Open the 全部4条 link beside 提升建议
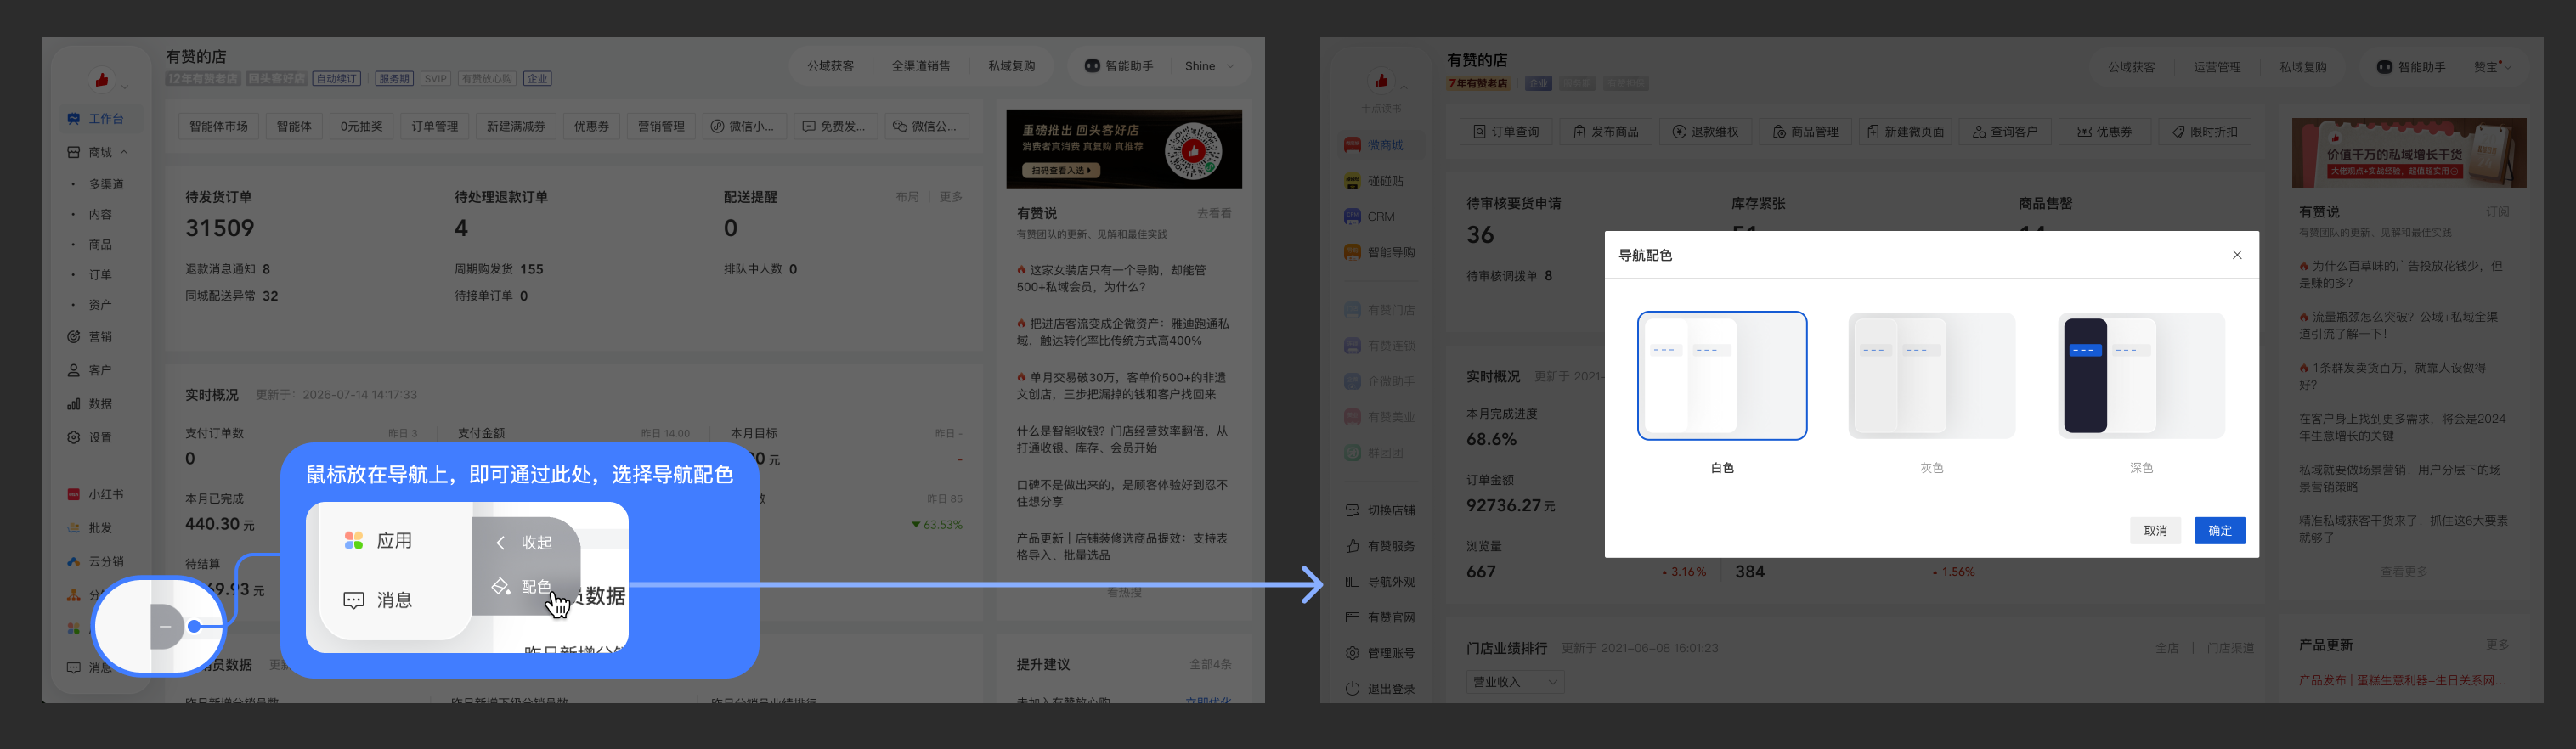 [x=1210, y=664]
